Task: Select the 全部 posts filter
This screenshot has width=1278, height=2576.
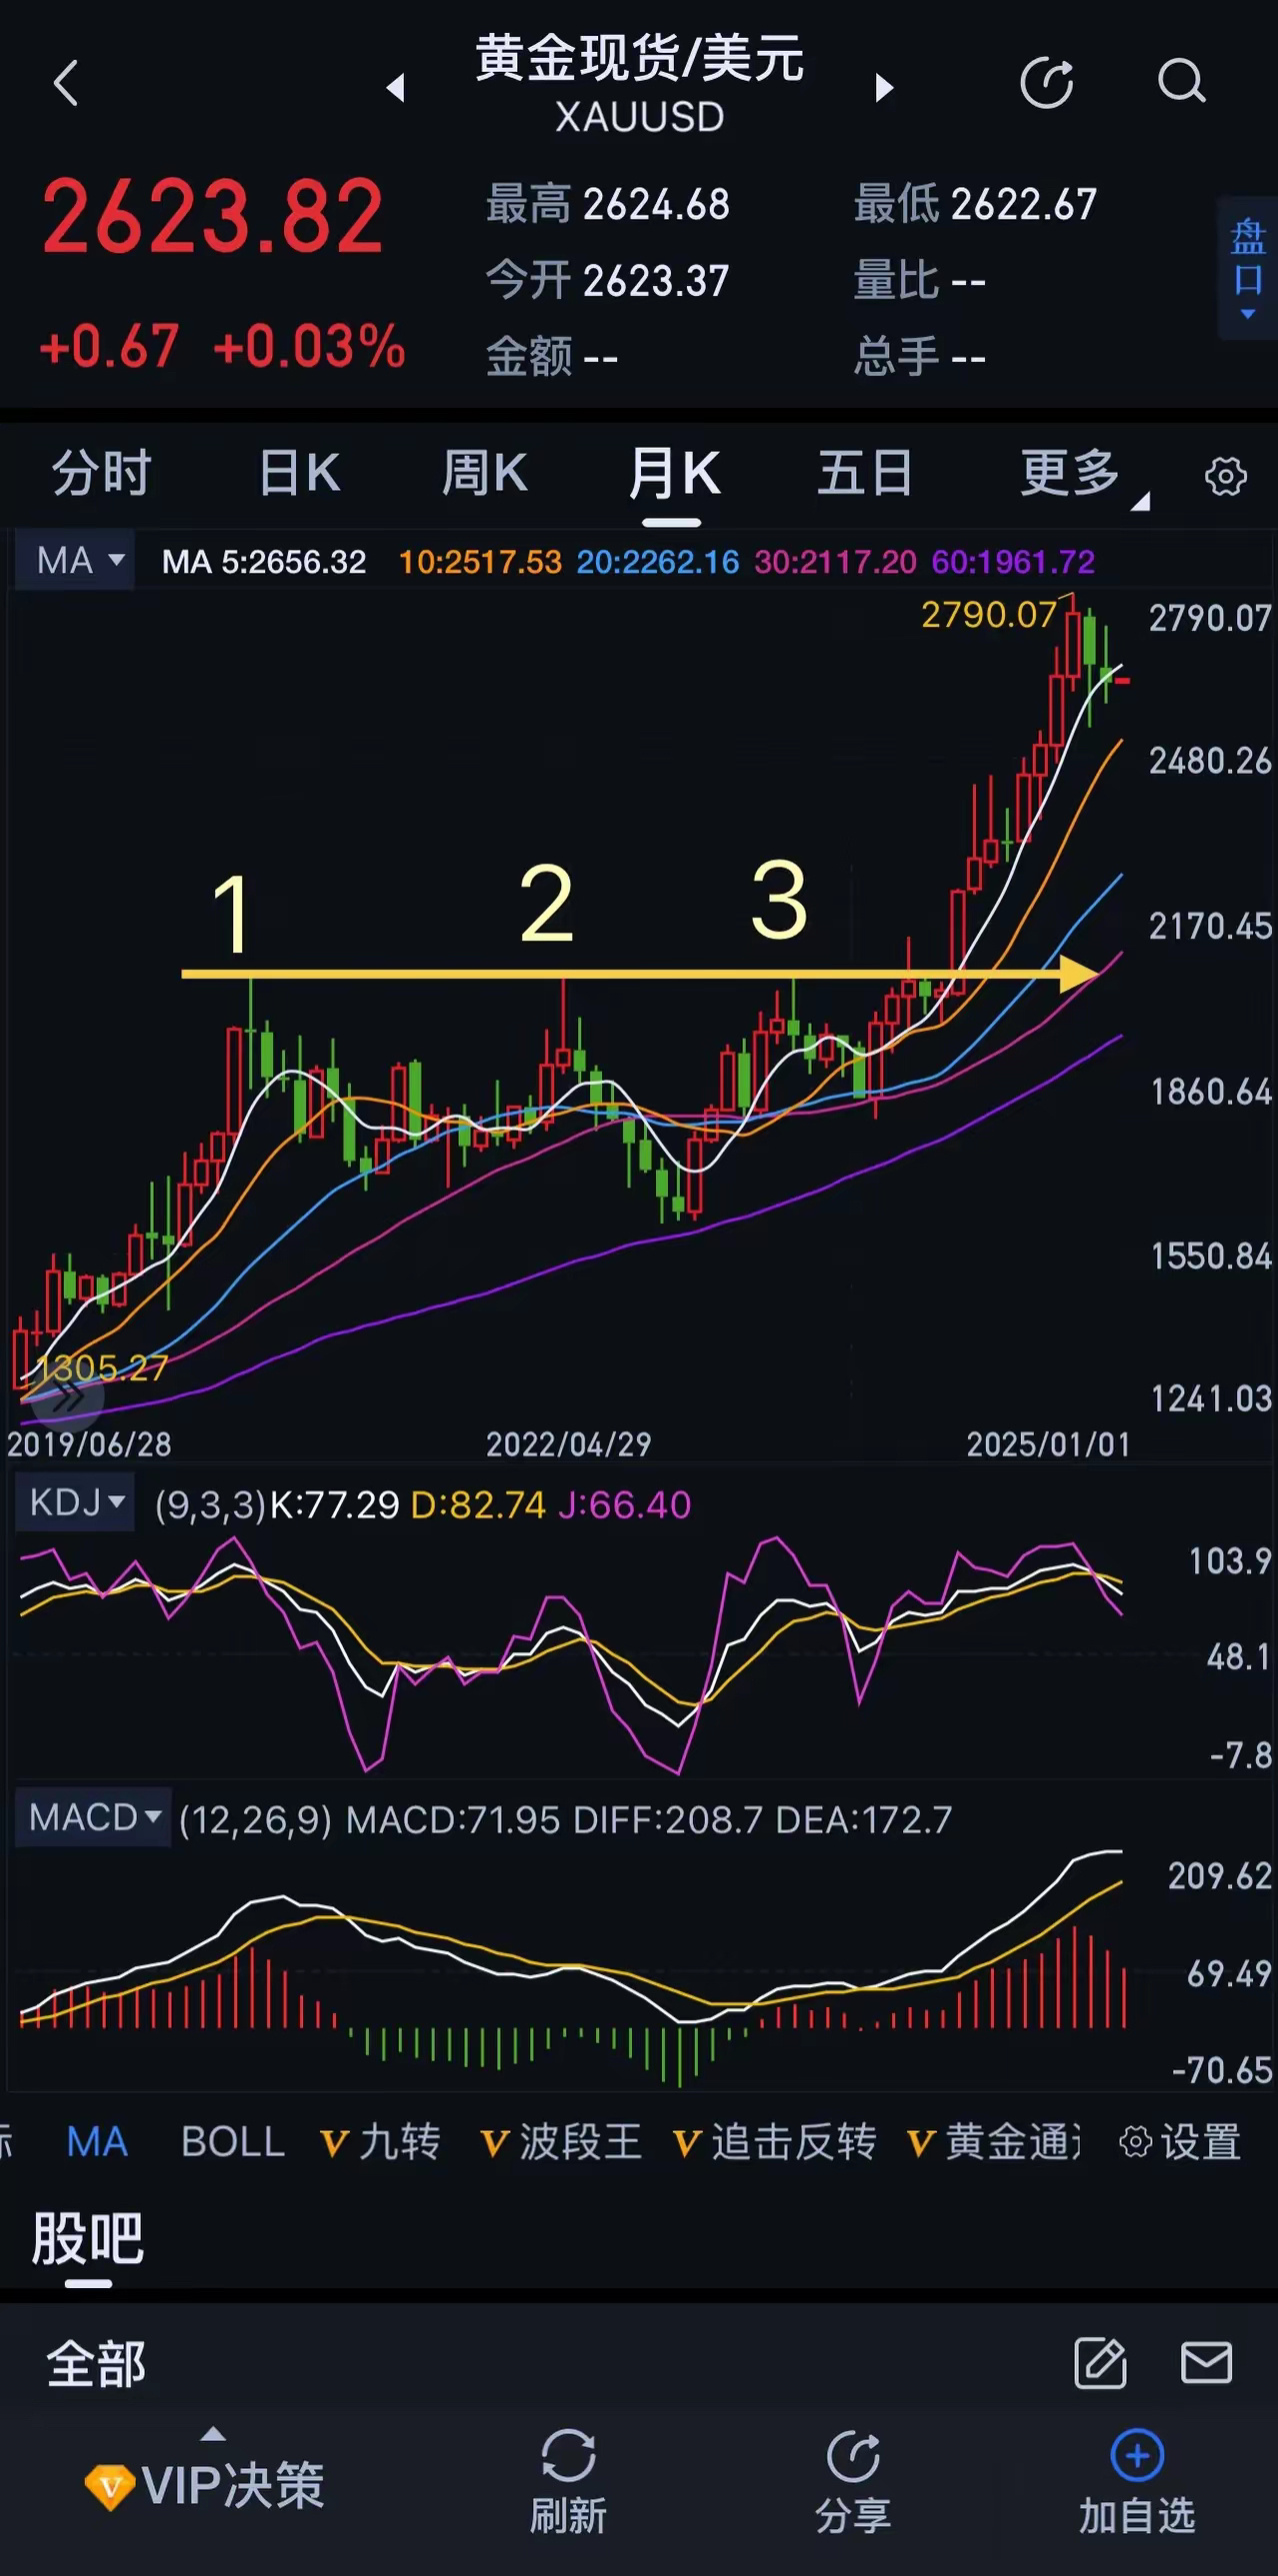Action: (x=96, y=2365)
